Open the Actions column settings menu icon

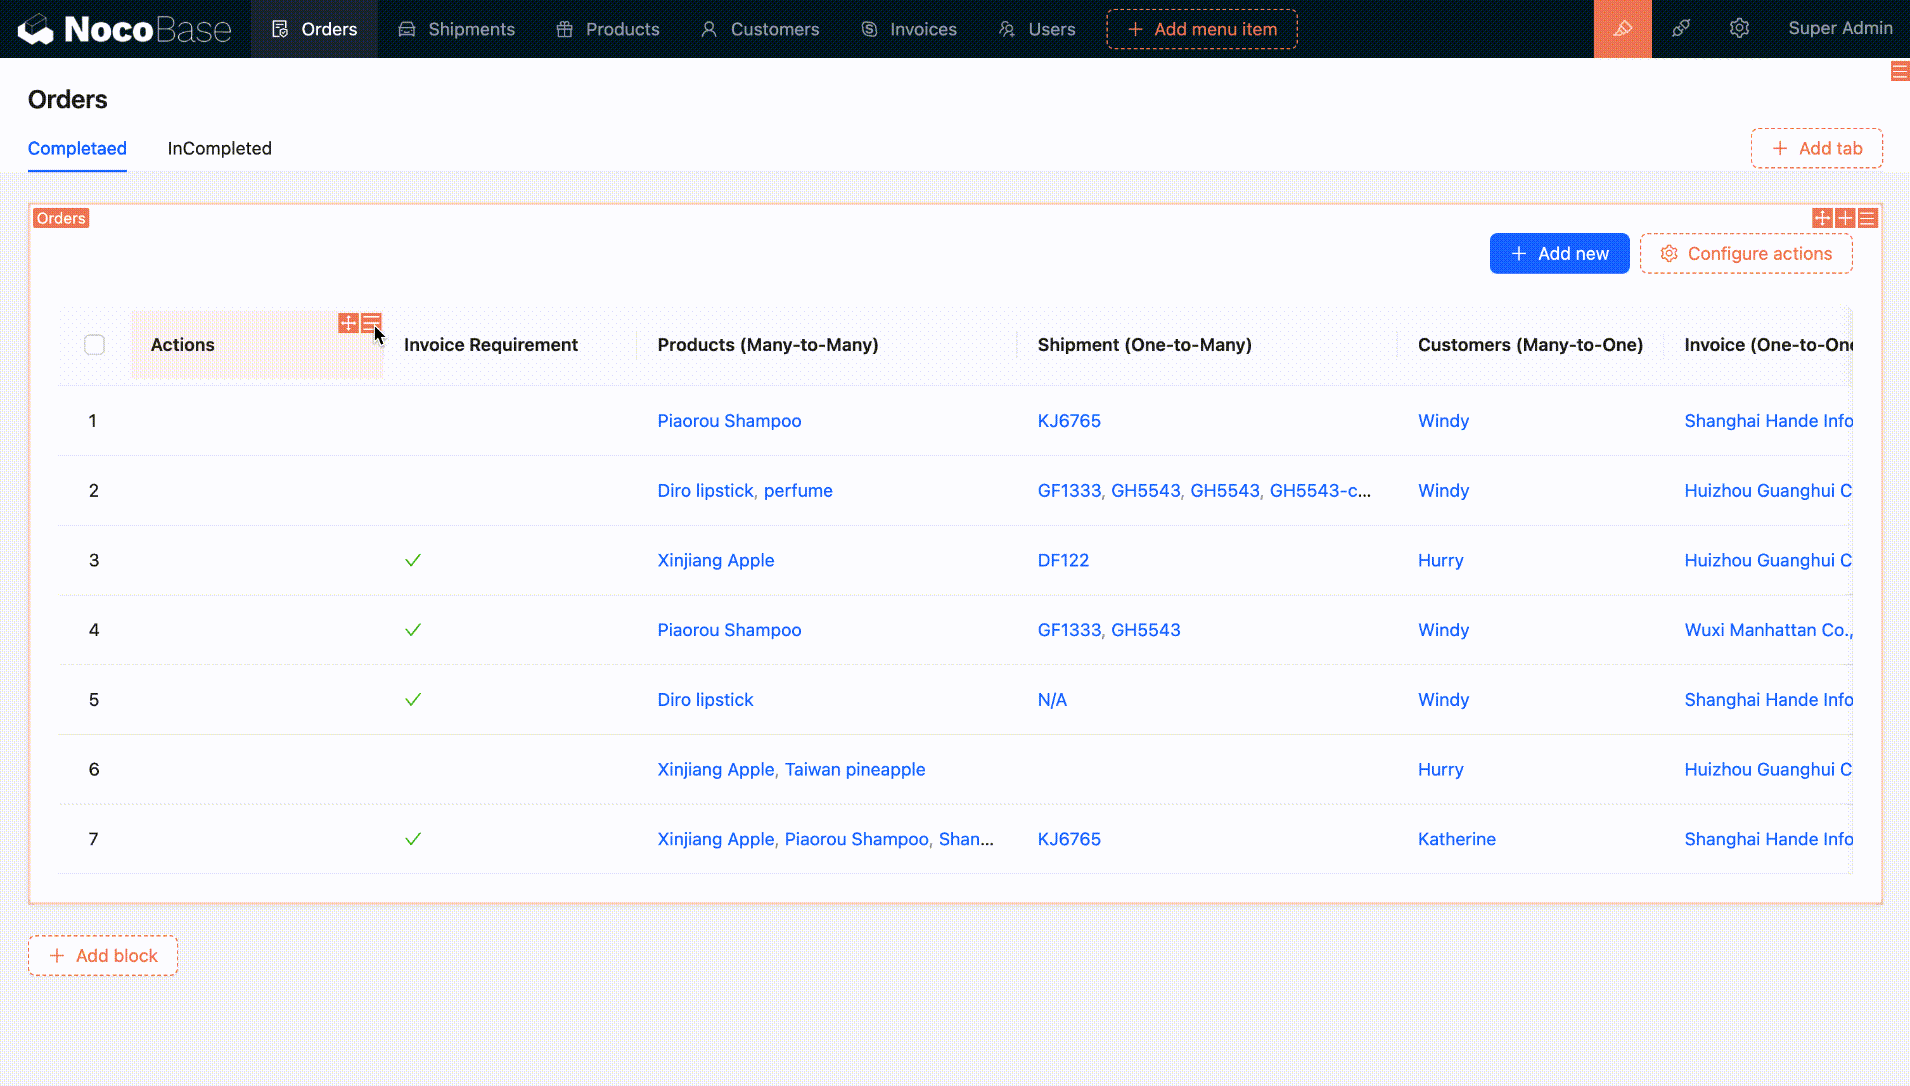tap(371, 322)
